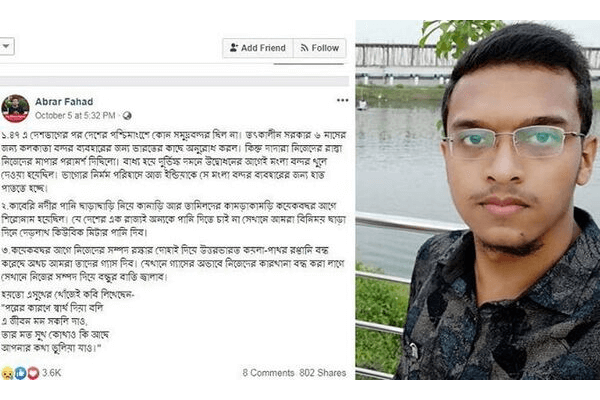
Task: Click the globe public privacy icon
Action: point(127,116)
